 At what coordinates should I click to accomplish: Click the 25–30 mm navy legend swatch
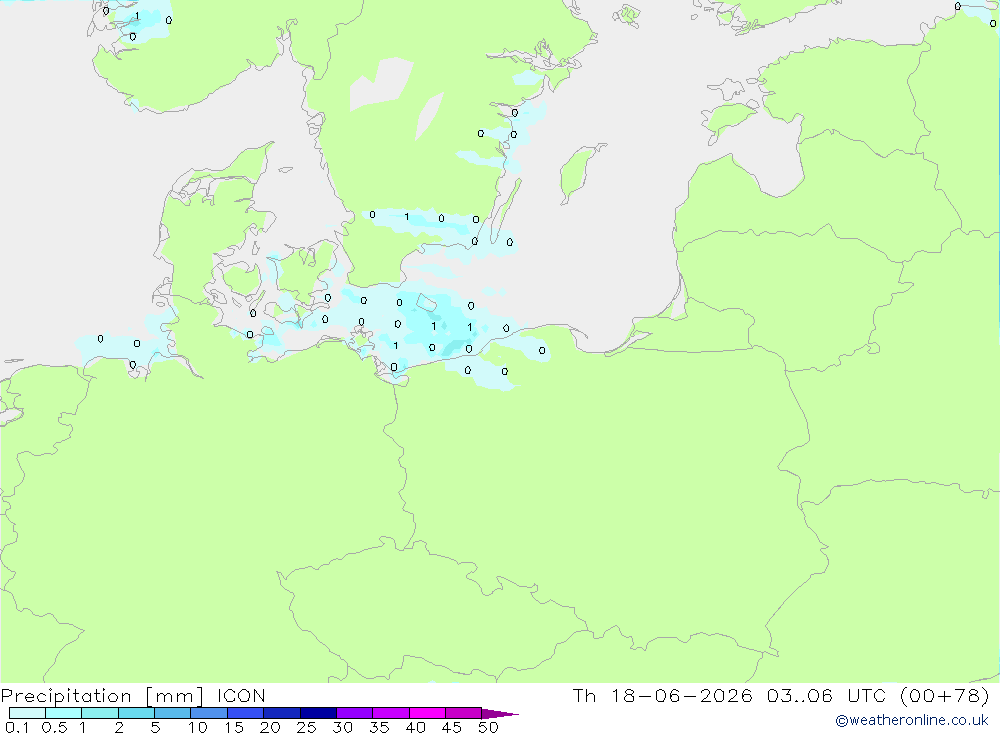(318, 713)
